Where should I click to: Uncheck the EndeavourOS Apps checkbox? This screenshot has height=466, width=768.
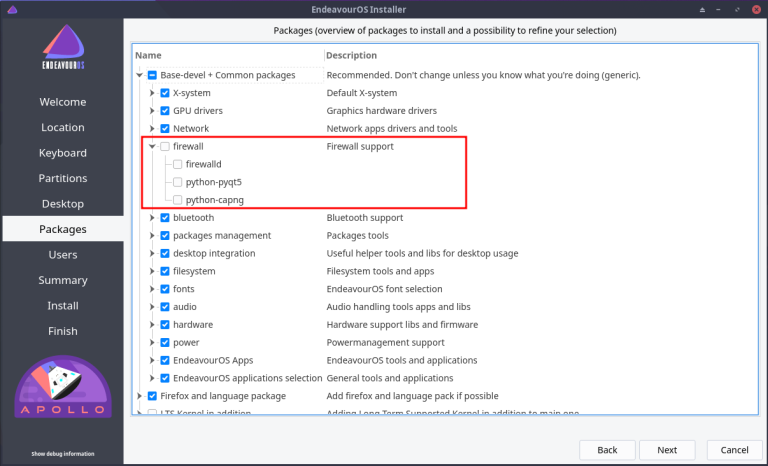tap(165, 360)
